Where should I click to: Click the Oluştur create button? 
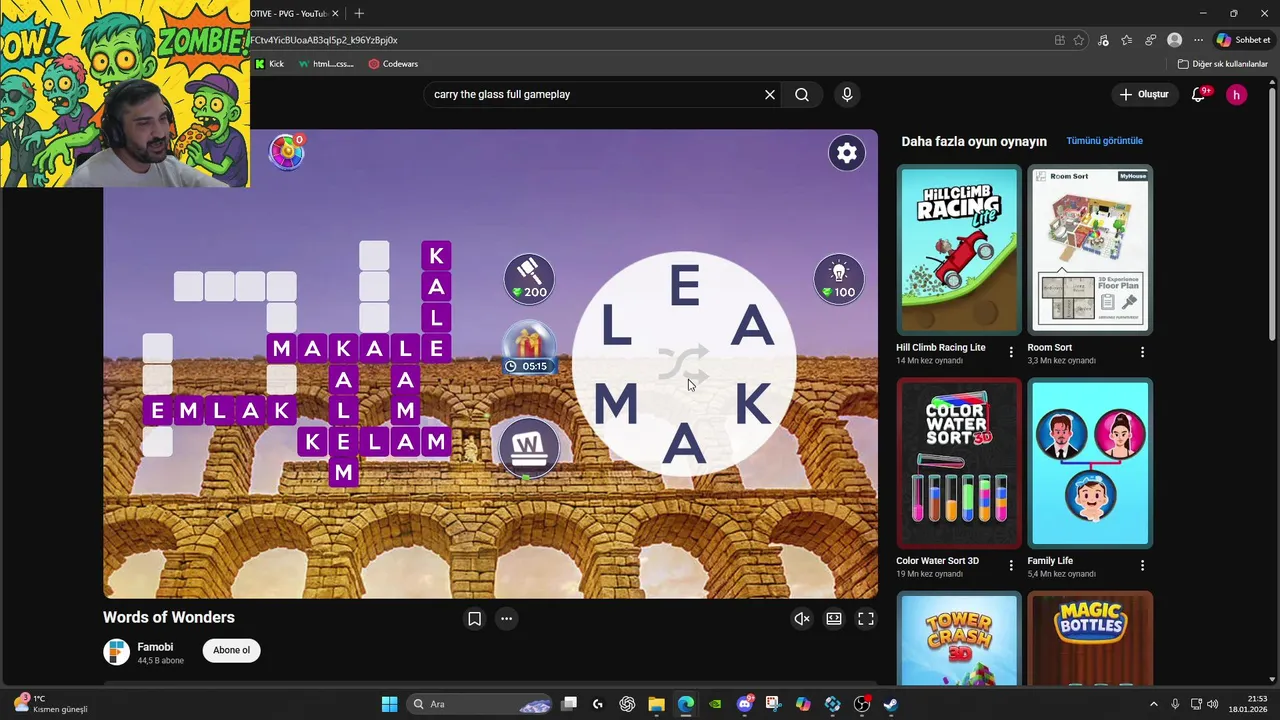1144,94
